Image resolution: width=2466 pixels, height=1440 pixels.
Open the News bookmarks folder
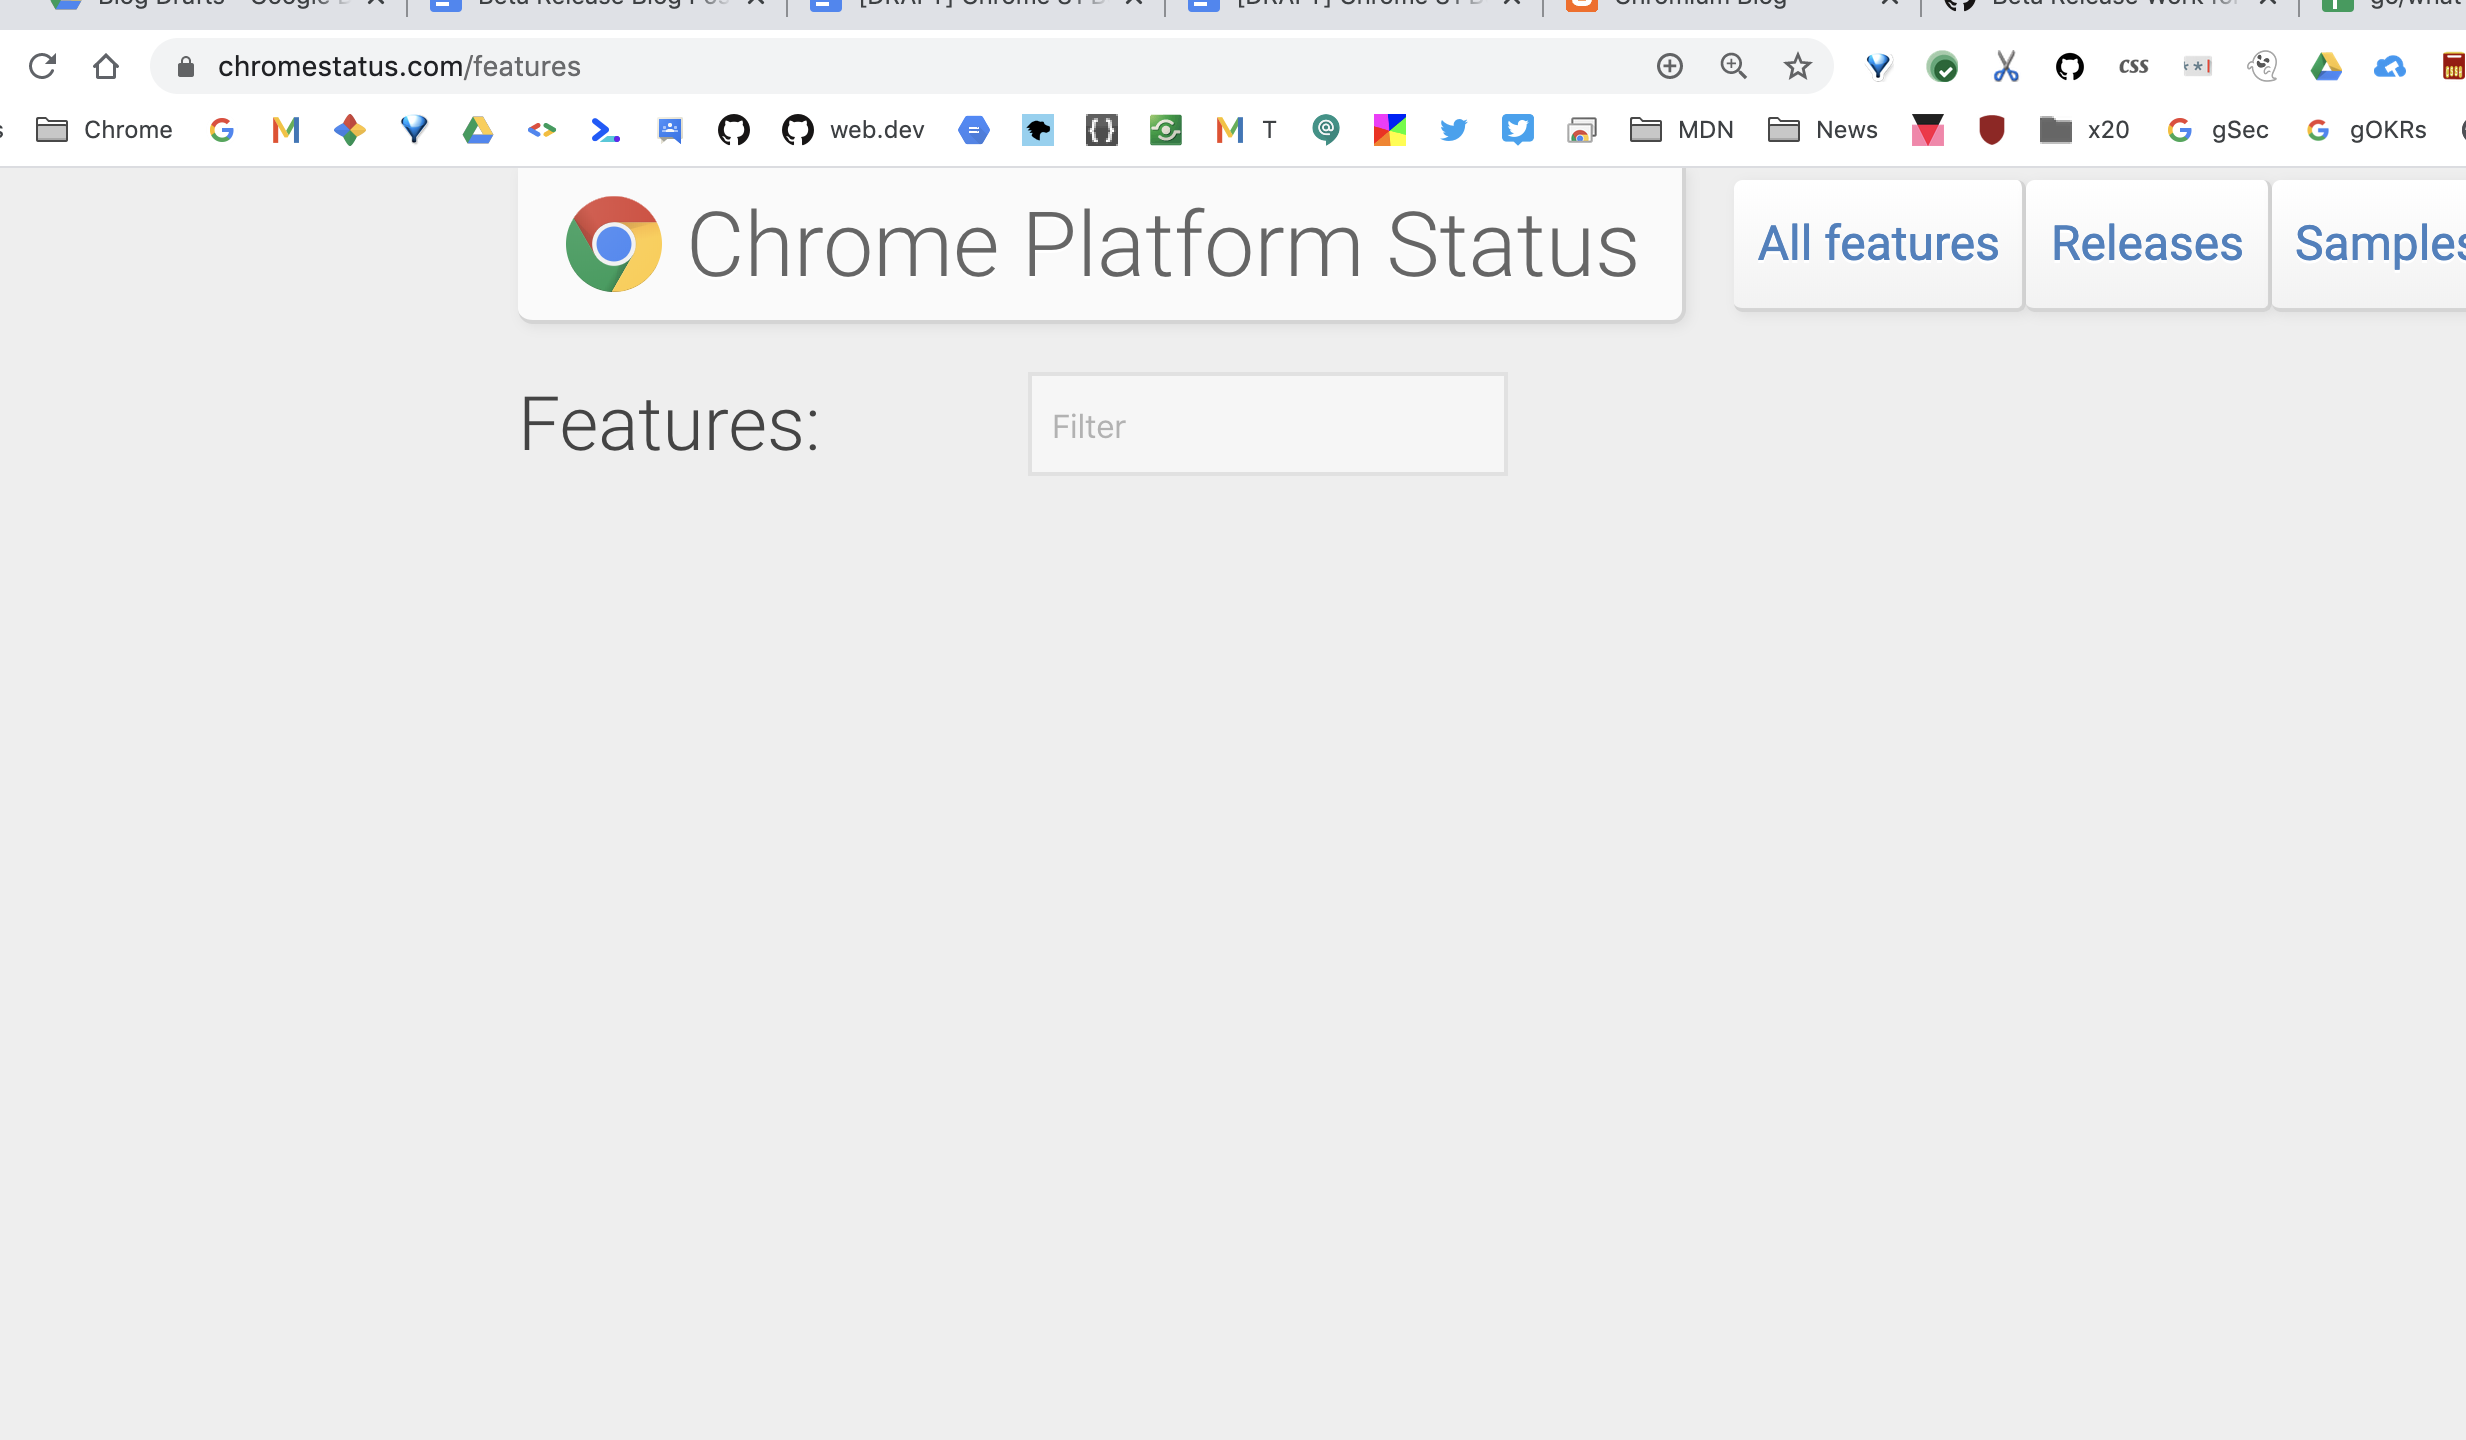(x=1823, y=130)
